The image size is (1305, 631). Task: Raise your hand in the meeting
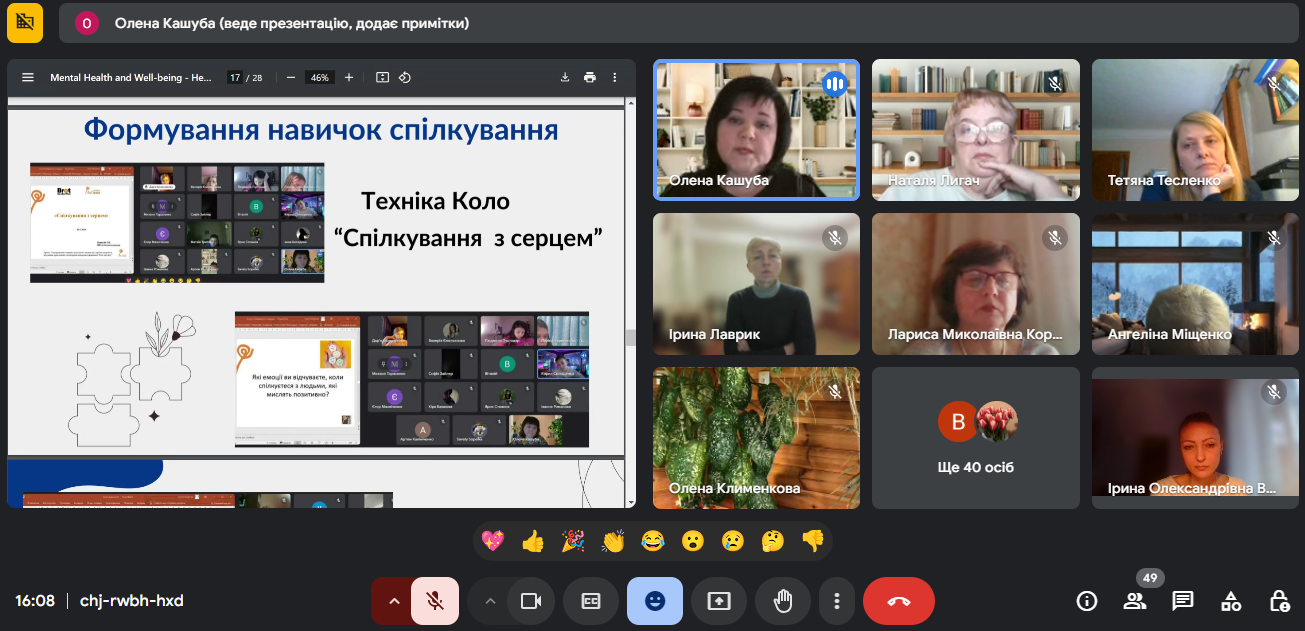(x=783, y=601)
